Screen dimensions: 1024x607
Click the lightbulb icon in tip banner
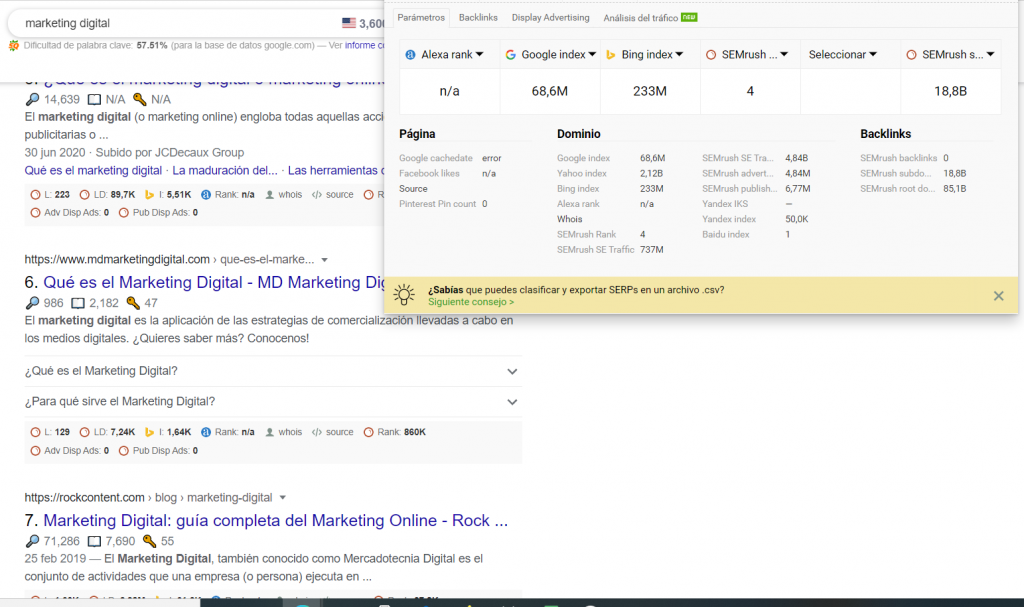click(x=404, y=295)
